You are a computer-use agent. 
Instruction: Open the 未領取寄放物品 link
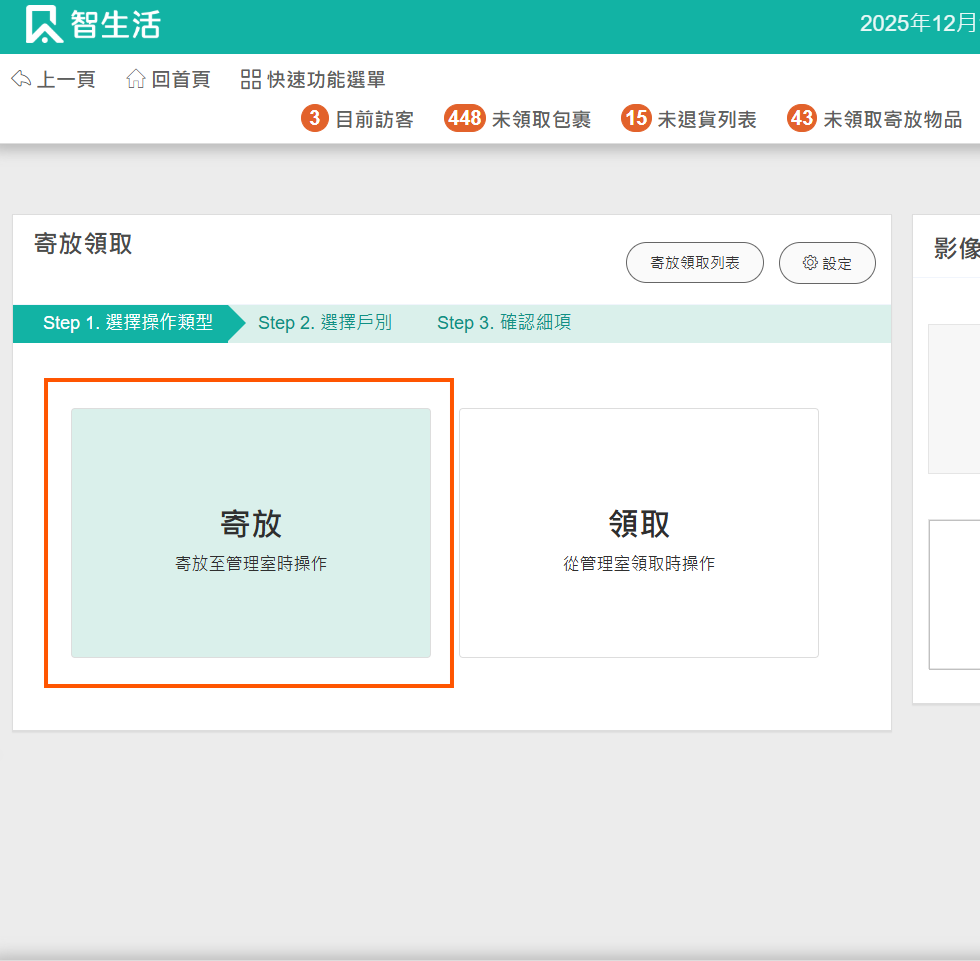[892, 120]
